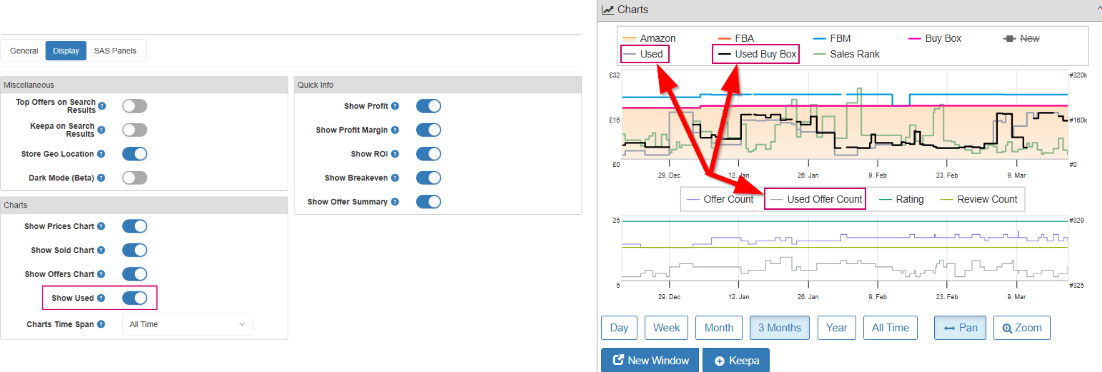The width and height of the screenshot is (1102, 372).
Task: Click info icon next to Keepa on Search Results
Action: click(102, 130)
